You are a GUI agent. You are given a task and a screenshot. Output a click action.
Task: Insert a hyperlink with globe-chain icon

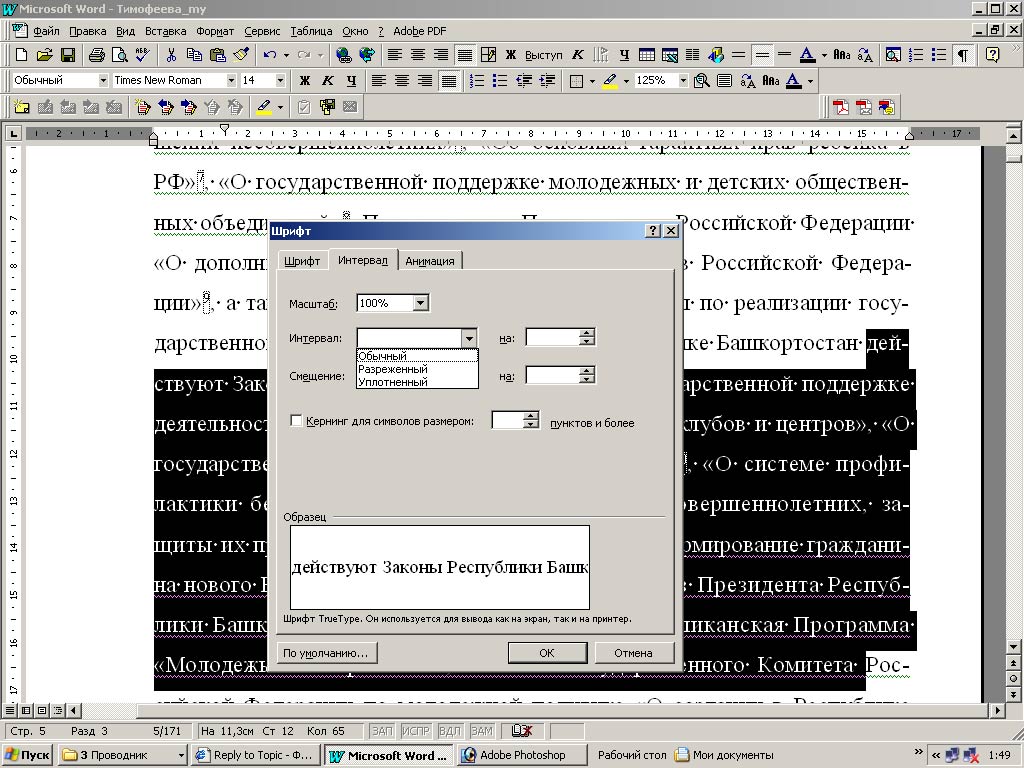pos(343,55)
